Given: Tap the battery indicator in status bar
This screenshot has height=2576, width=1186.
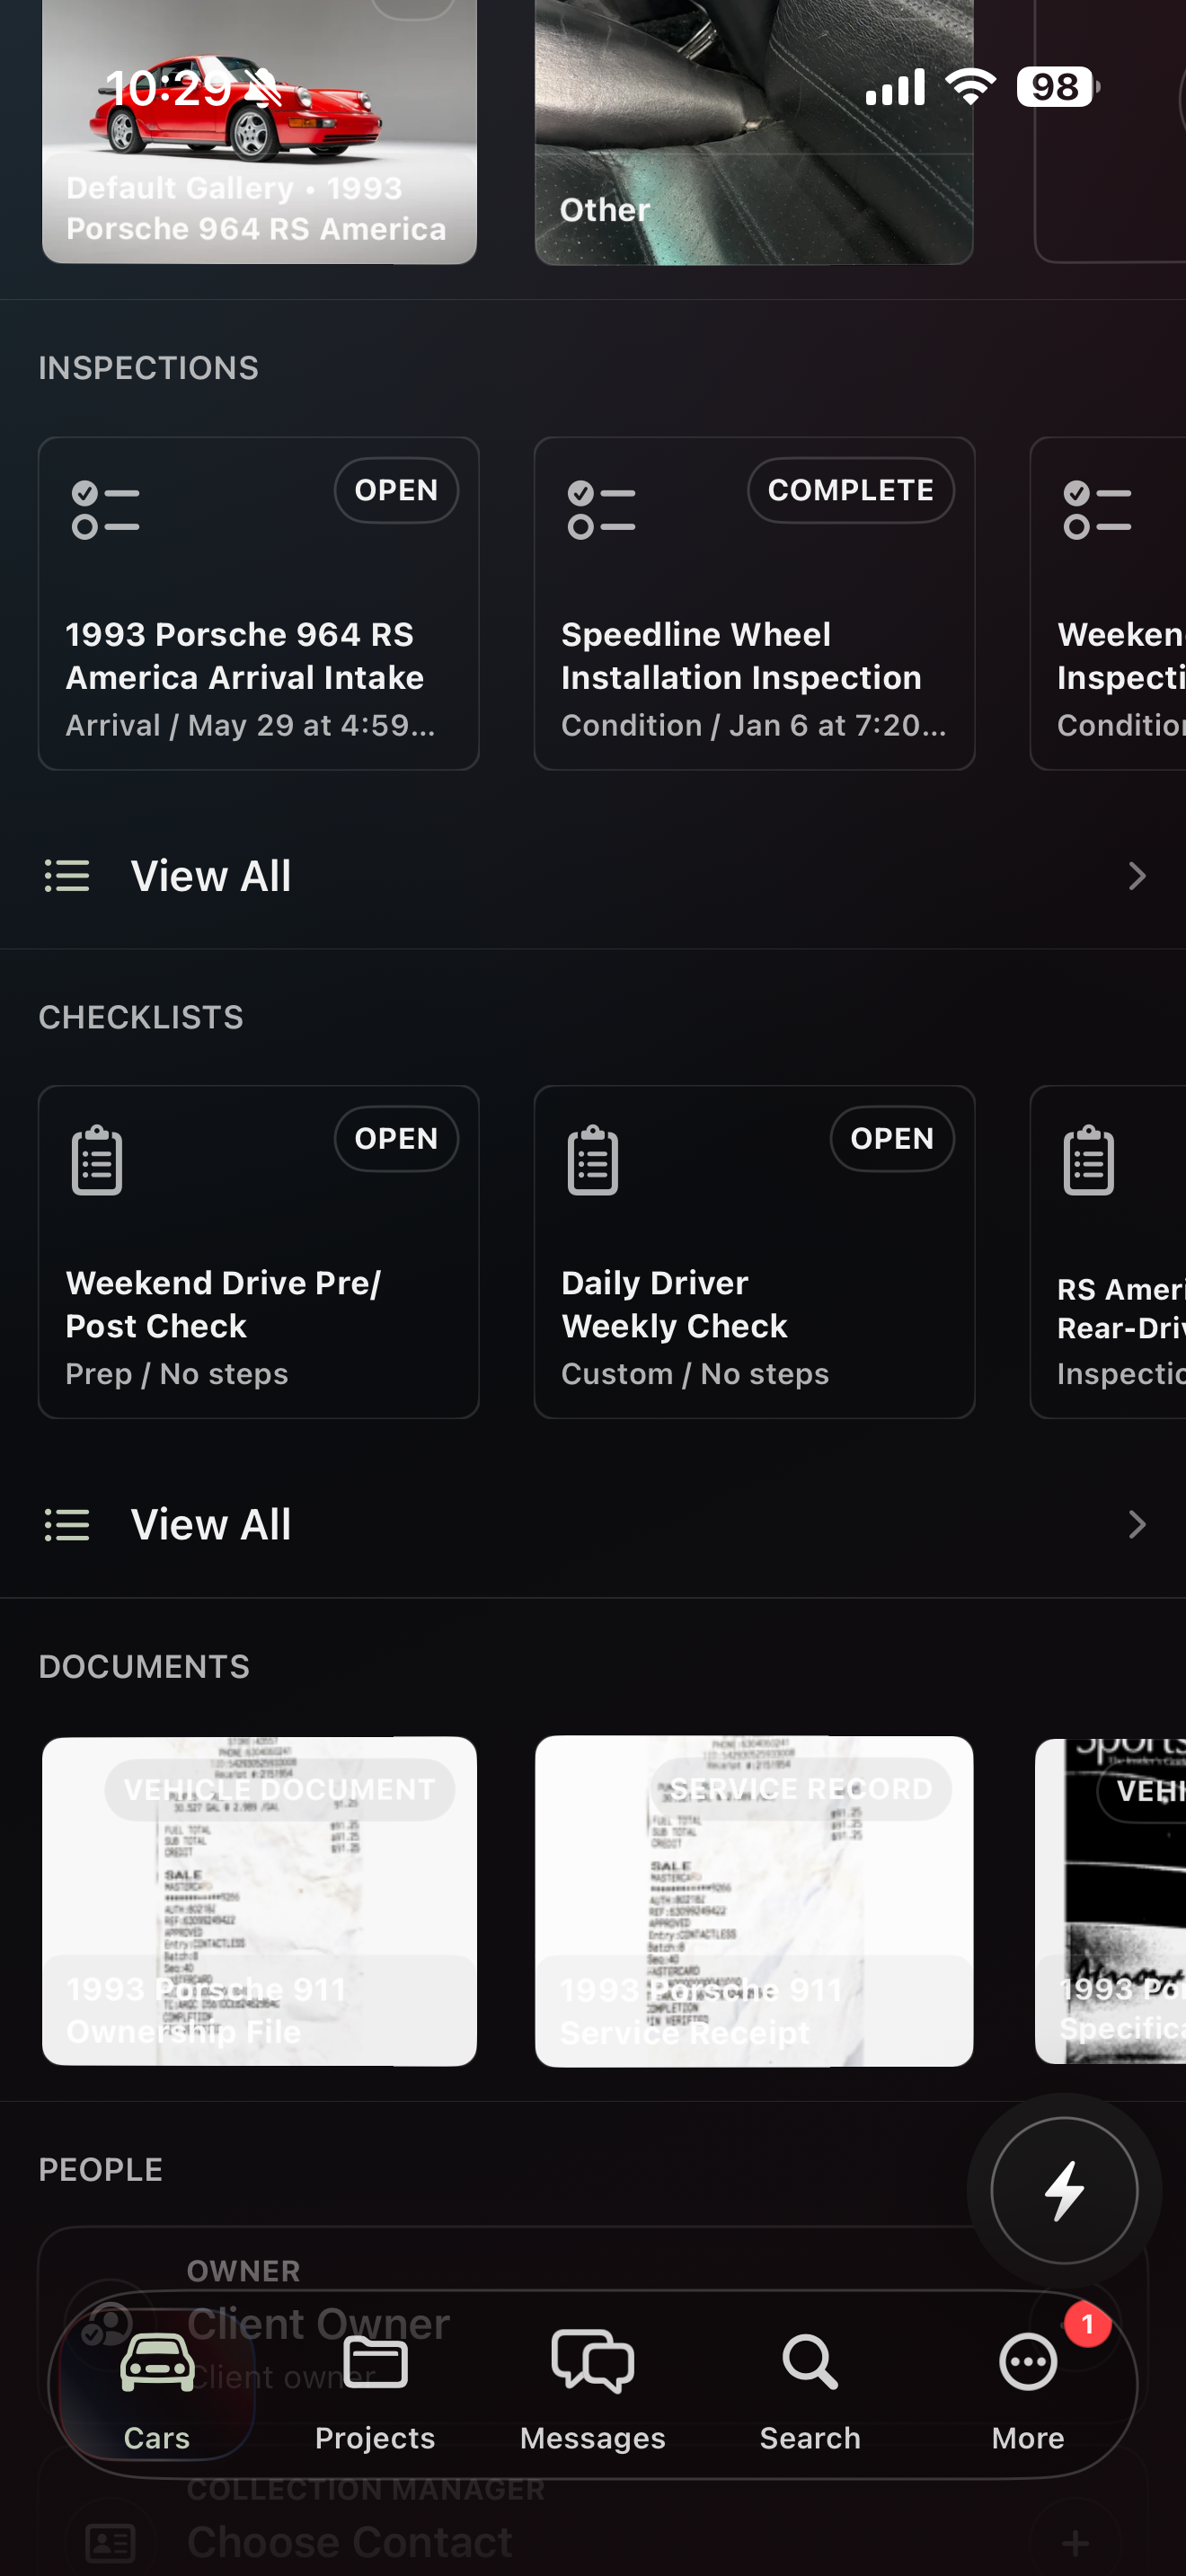Looking at the screenshot, I should click(1058, 87).
